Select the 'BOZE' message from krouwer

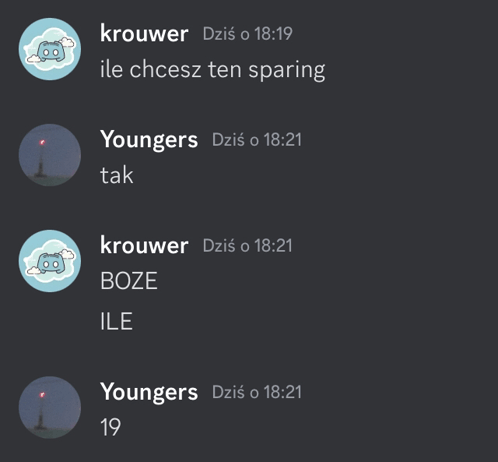[129, 281]
